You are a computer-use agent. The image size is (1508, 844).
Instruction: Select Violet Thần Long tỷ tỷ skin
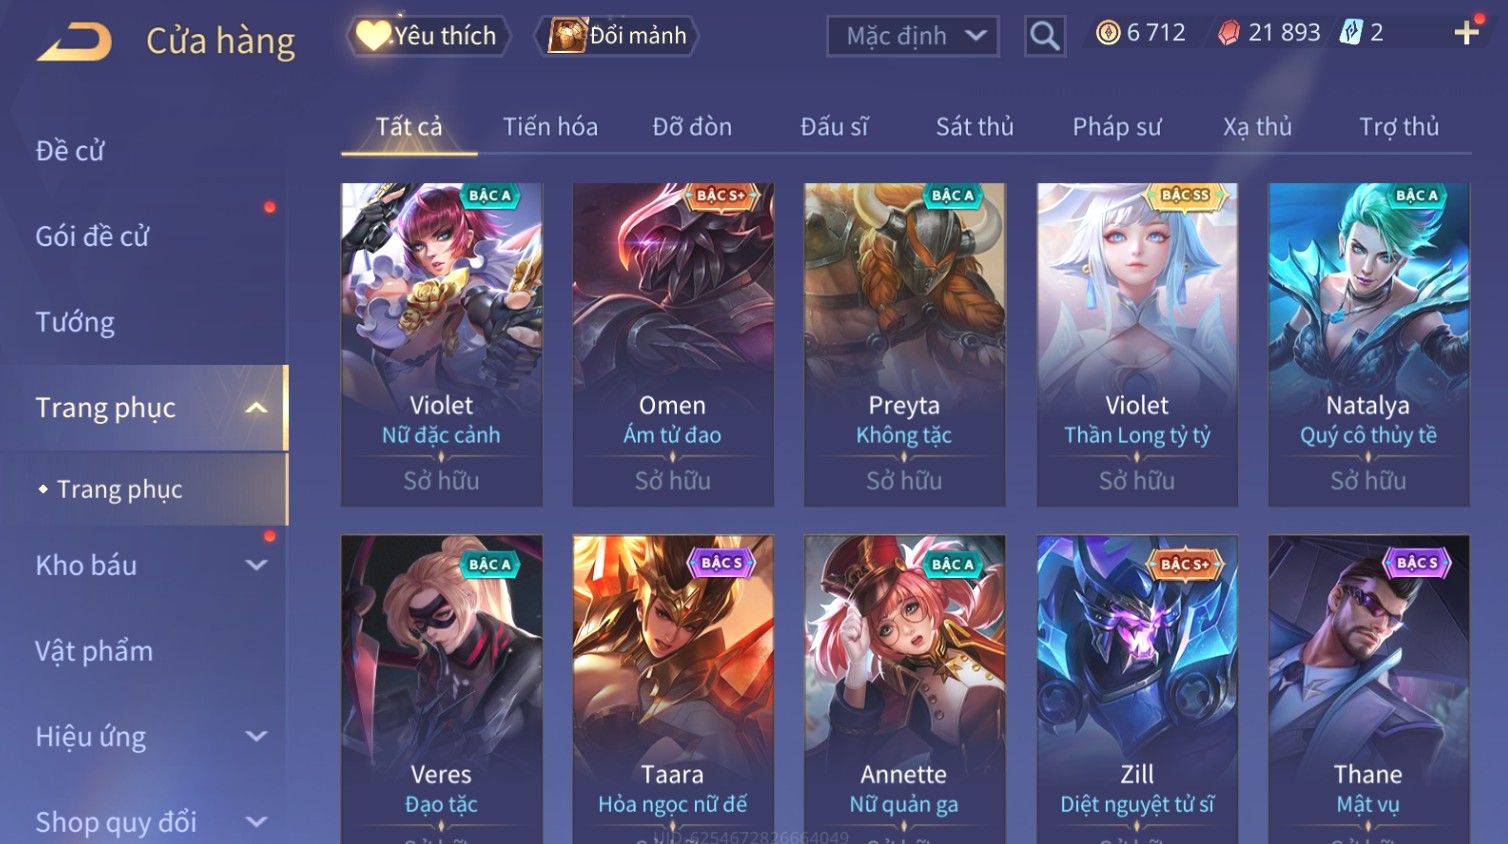tap(1137, 344)
